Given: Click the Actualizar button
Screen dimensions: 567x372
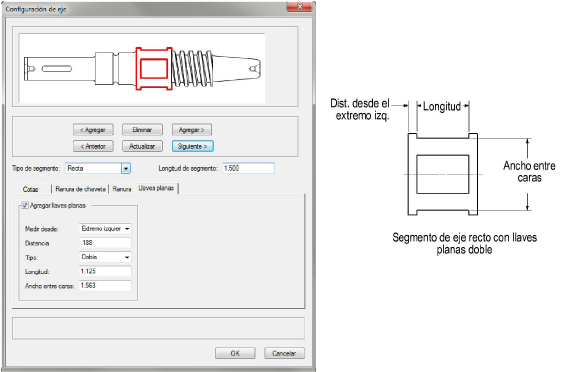Looking at the screenshot, I should 142,146.
